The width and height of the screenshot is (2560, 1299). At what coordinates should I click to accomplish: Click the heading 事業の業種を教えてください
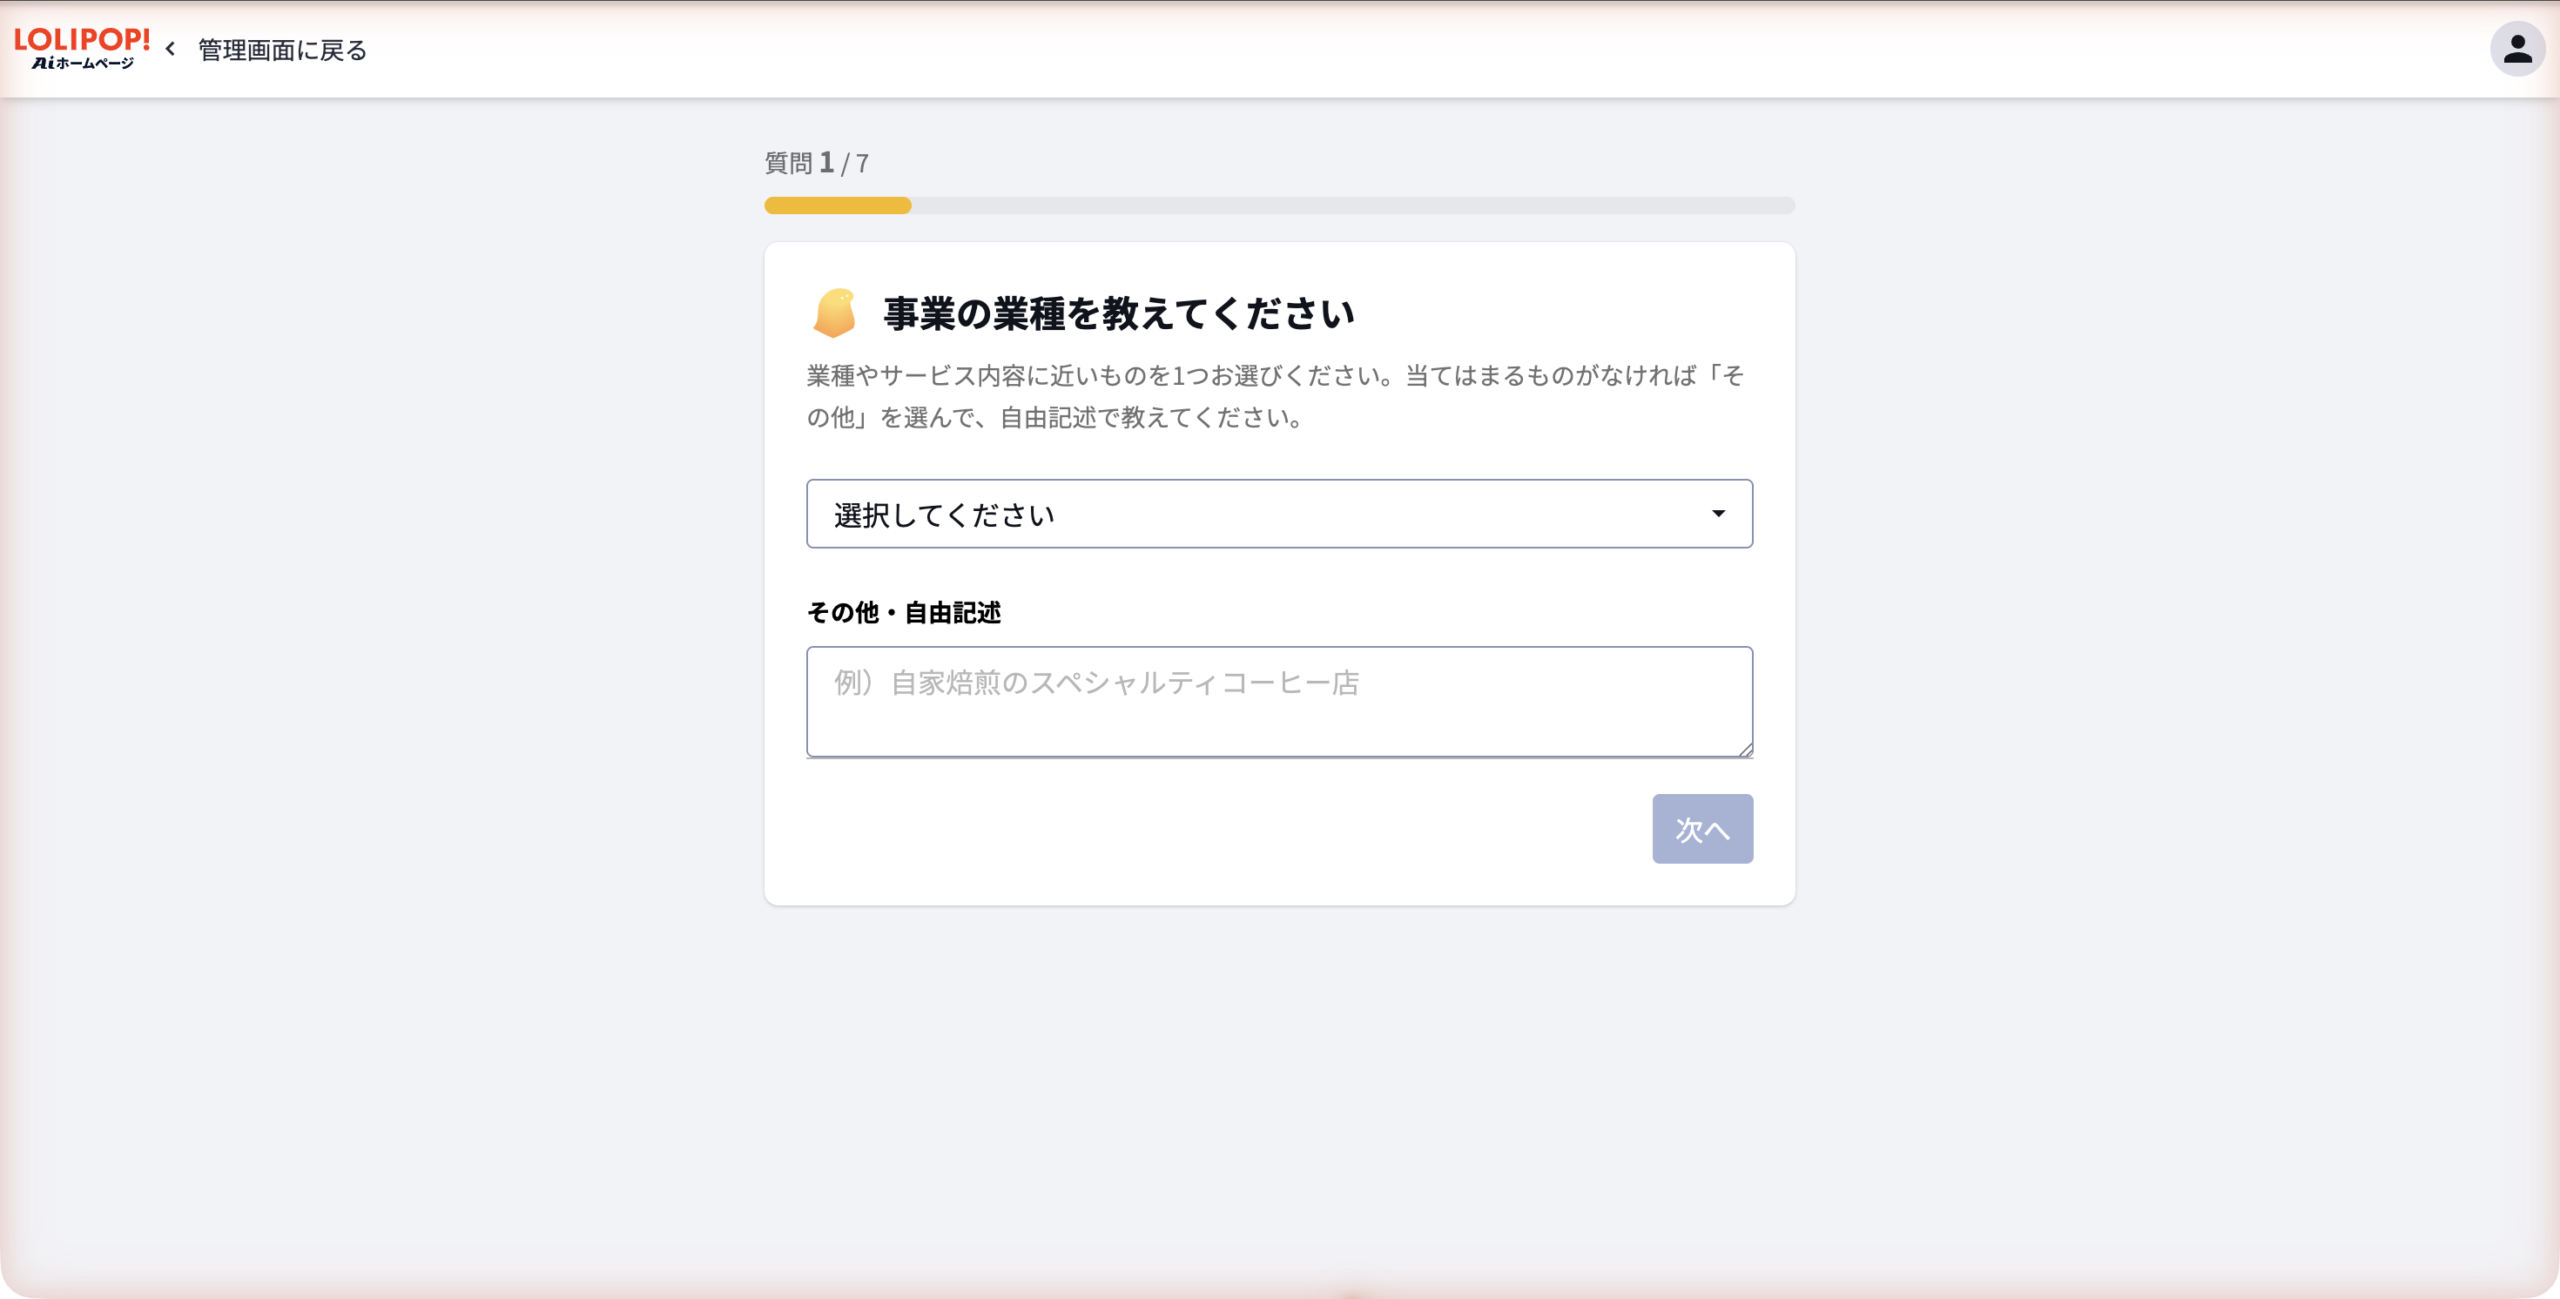1119,314
